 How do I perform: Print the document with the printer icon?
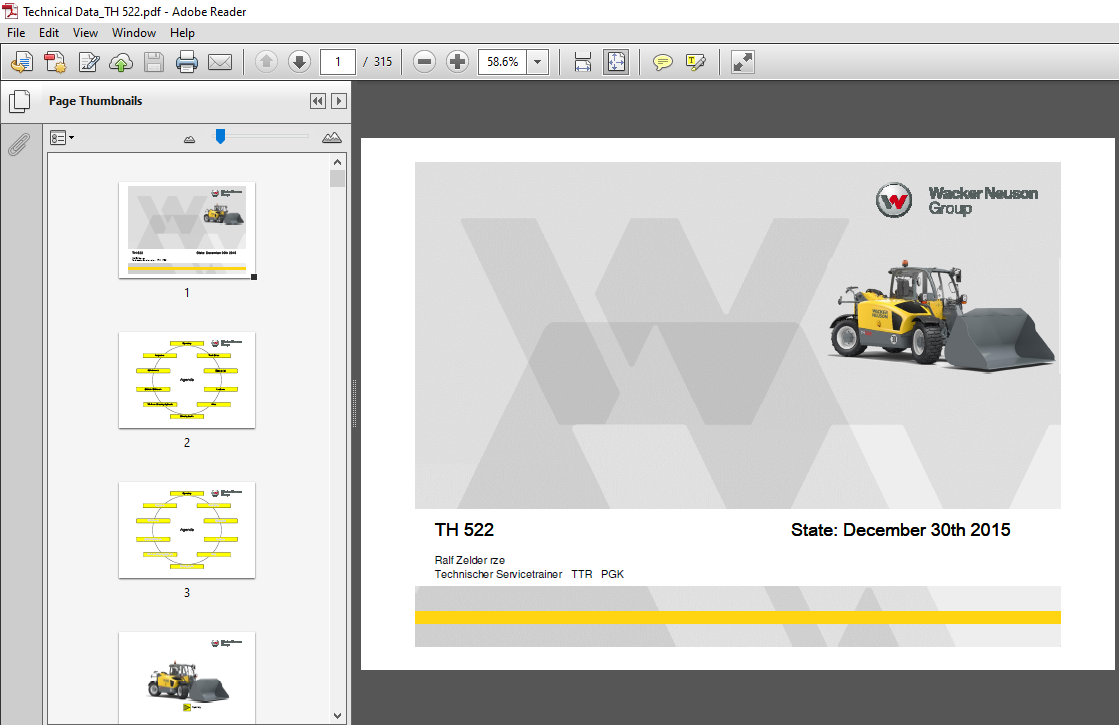pos(187,63)
